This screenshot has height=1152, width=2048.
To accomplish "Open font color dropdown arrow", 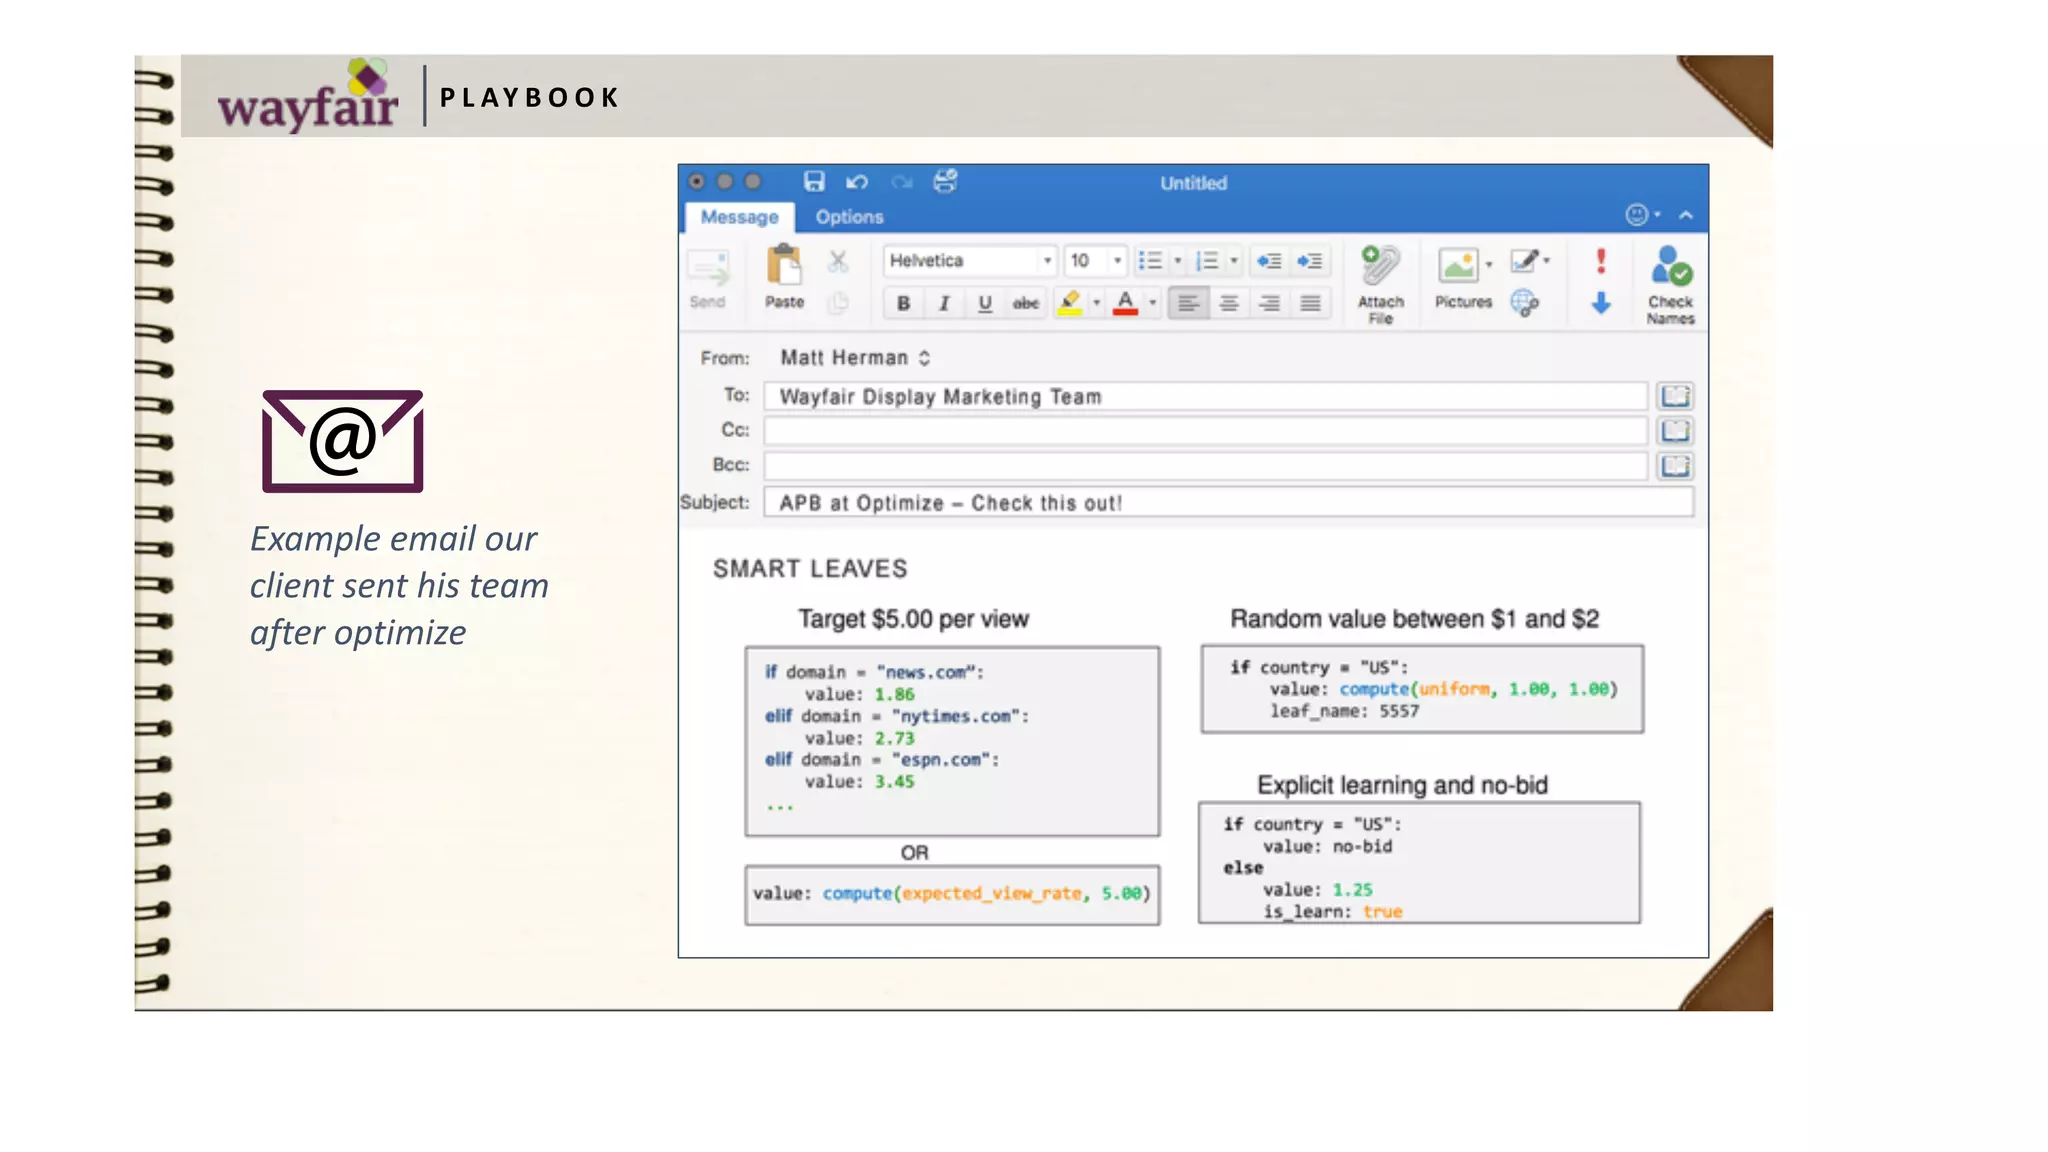I will tap(1153, 303).
